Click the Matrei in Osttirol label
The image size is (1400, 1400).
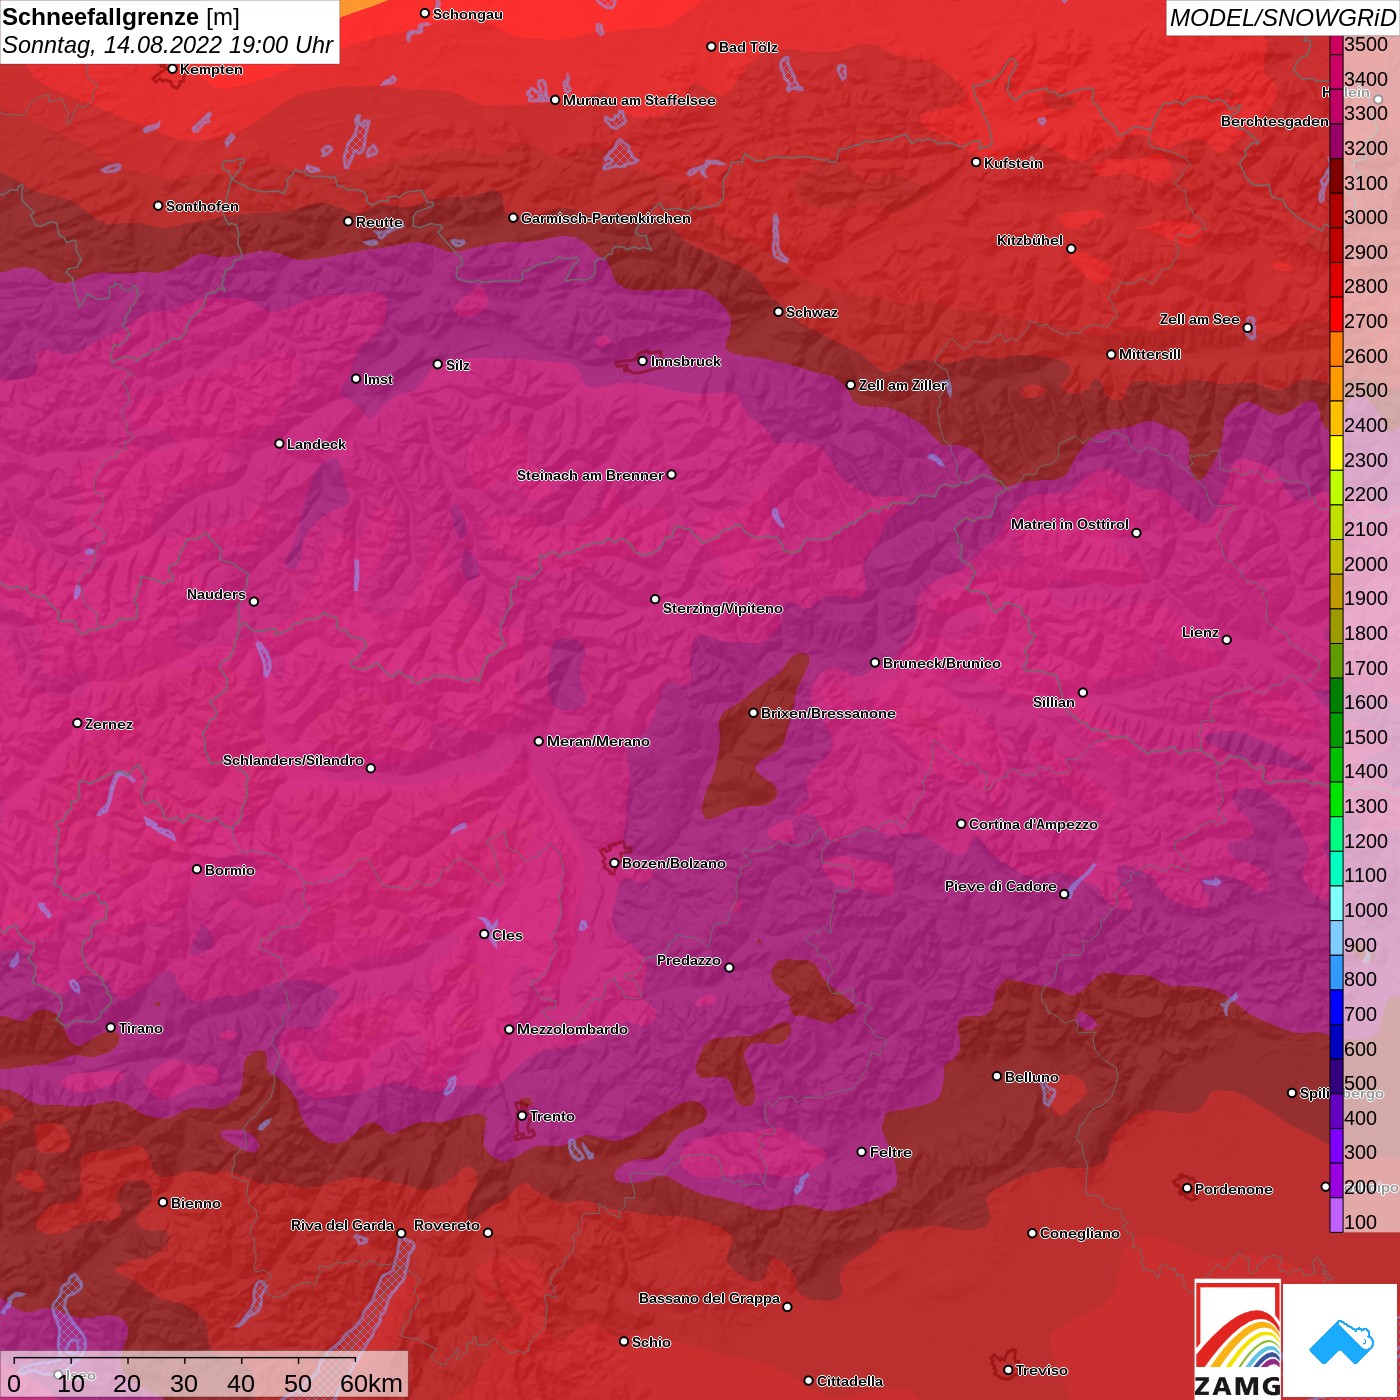click(x=1070, y=524)
